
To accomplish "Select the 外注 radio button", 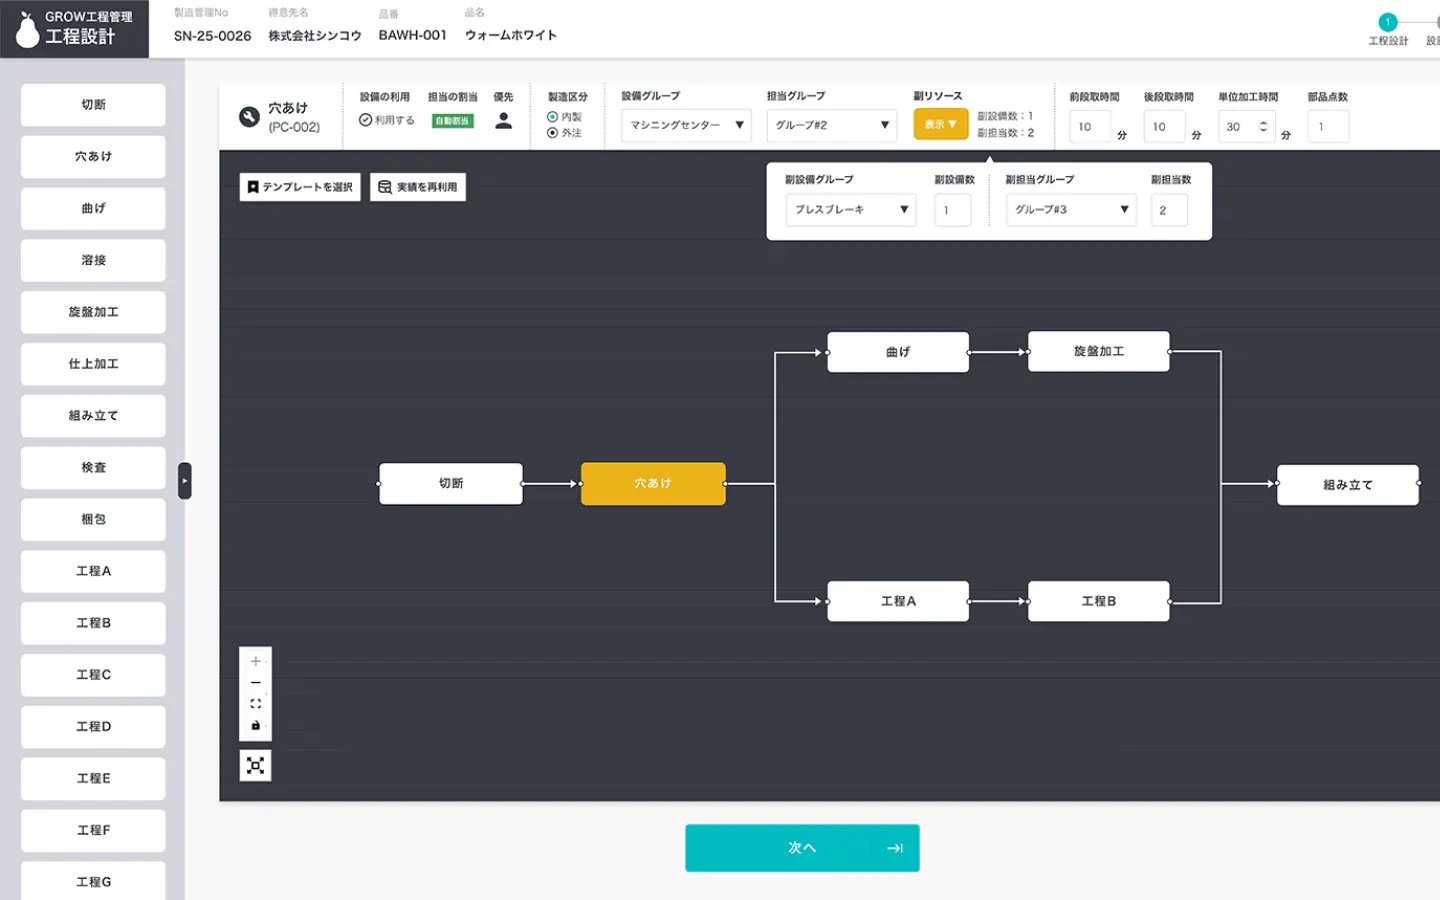I will (x=552, y=133).
